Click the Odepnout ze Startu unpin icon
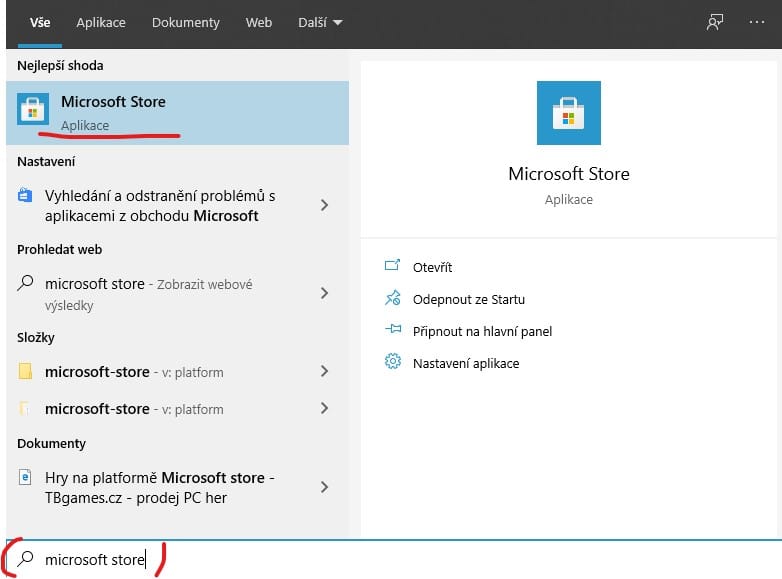The width and height of the screenshot is (782, 579). [392, 298]
